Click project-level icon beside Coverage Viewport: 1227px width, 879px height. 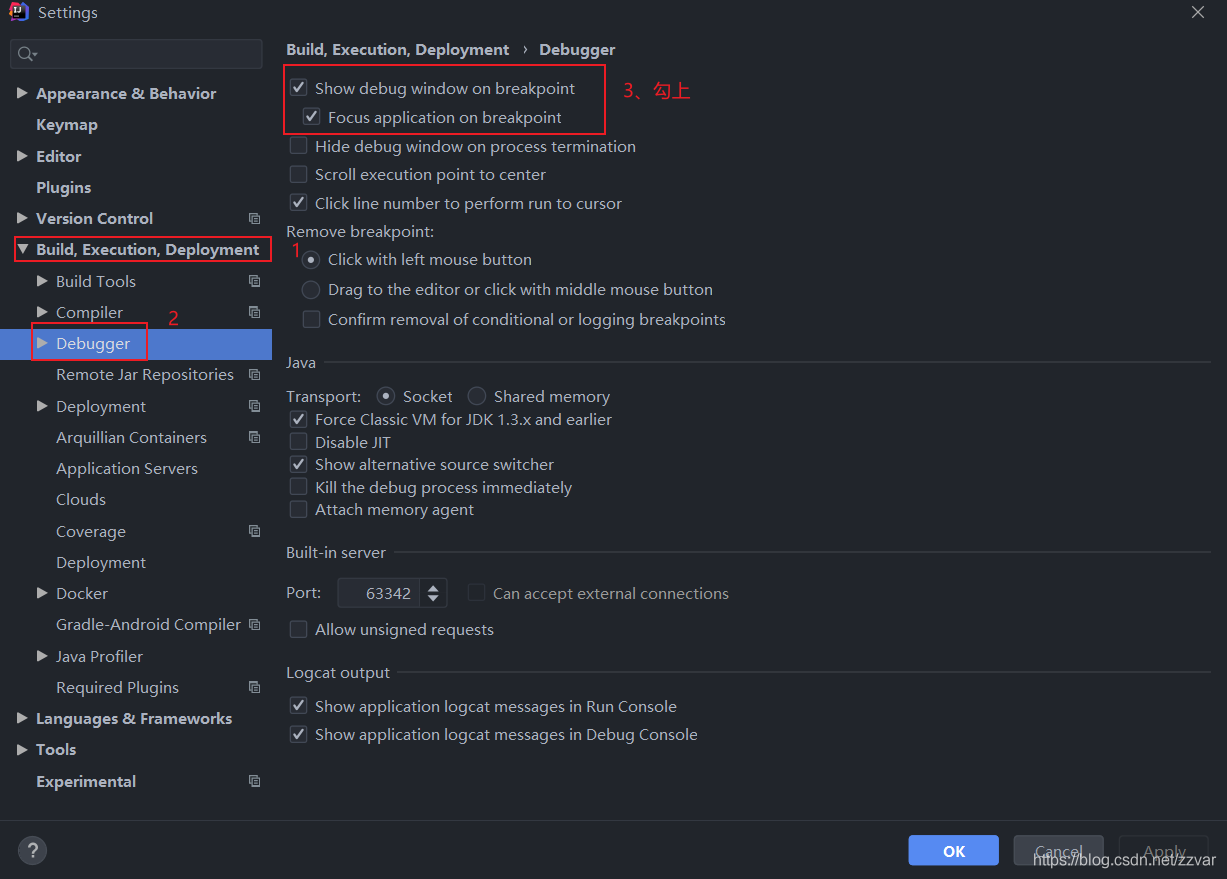tap(254, 532)
